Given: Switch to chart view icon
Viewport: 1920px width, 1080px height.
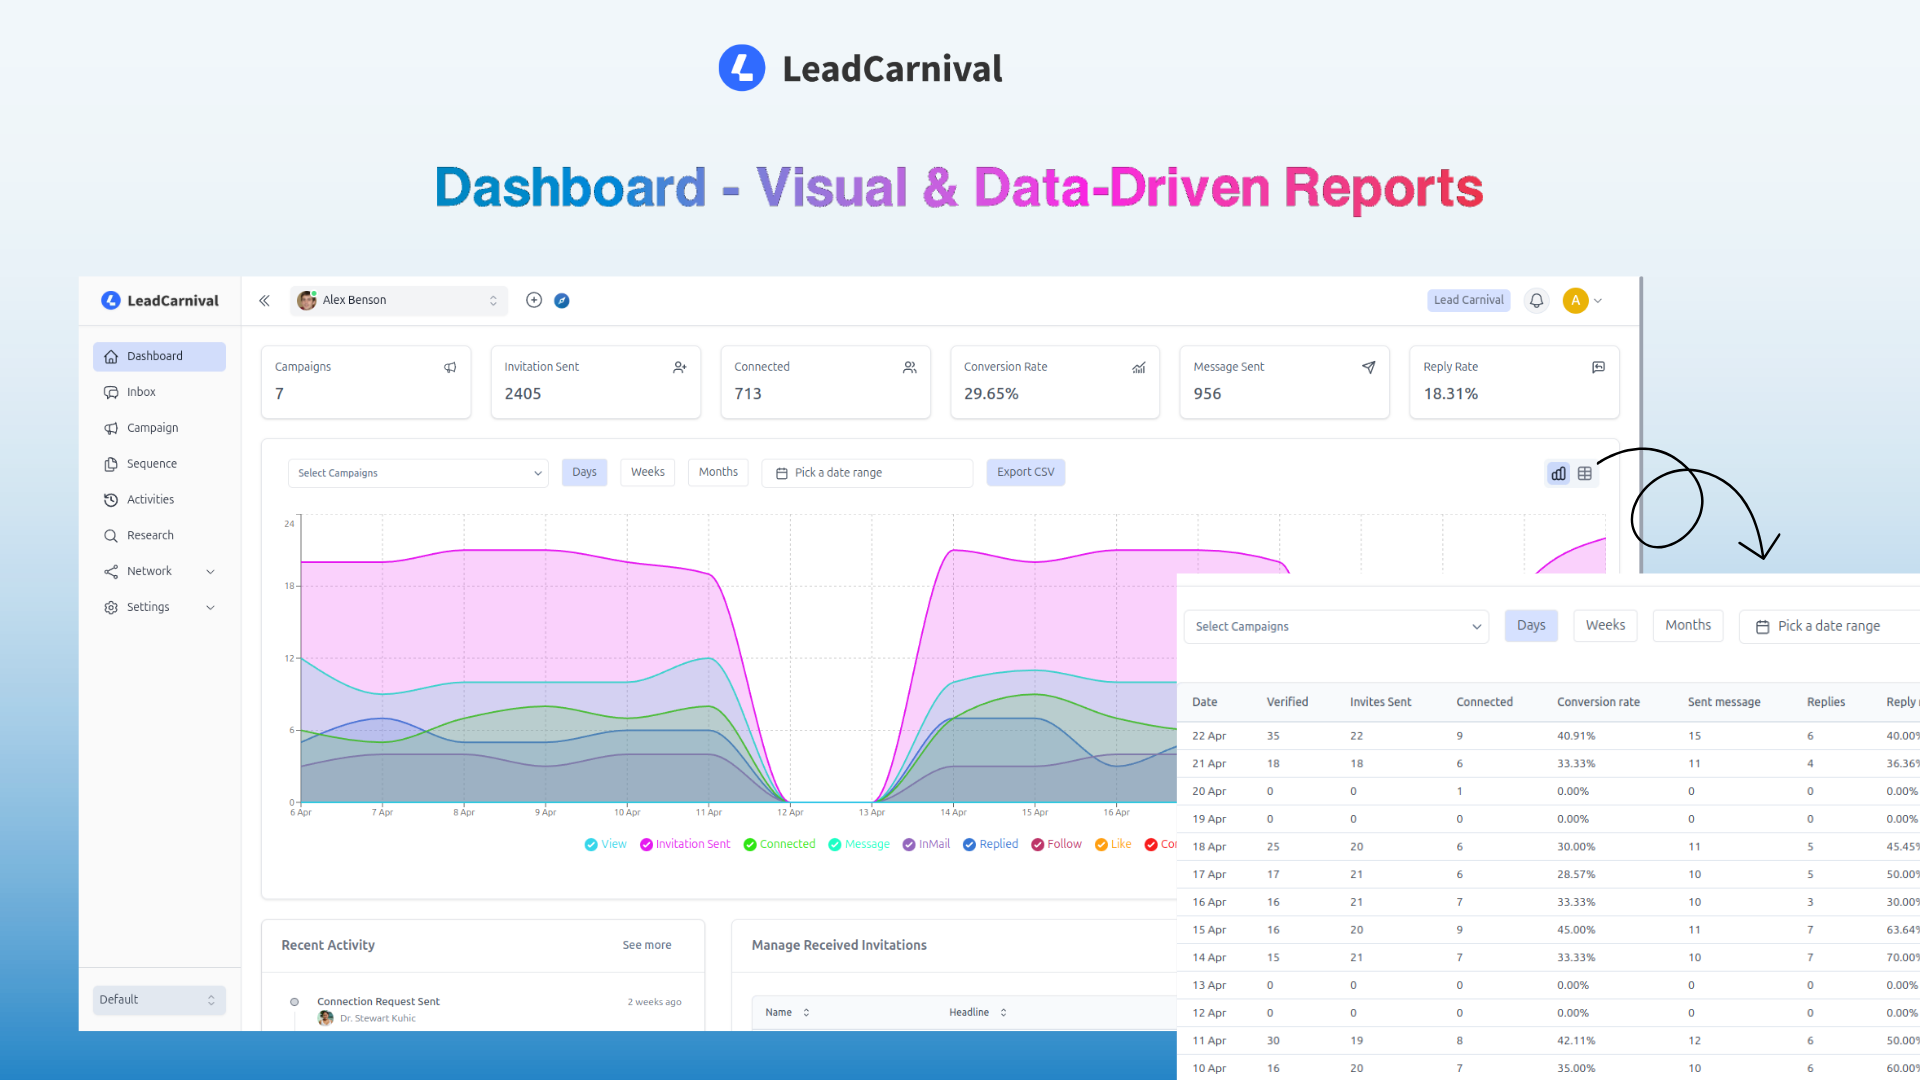Looking at the screenshot, I should [1558, 474].
